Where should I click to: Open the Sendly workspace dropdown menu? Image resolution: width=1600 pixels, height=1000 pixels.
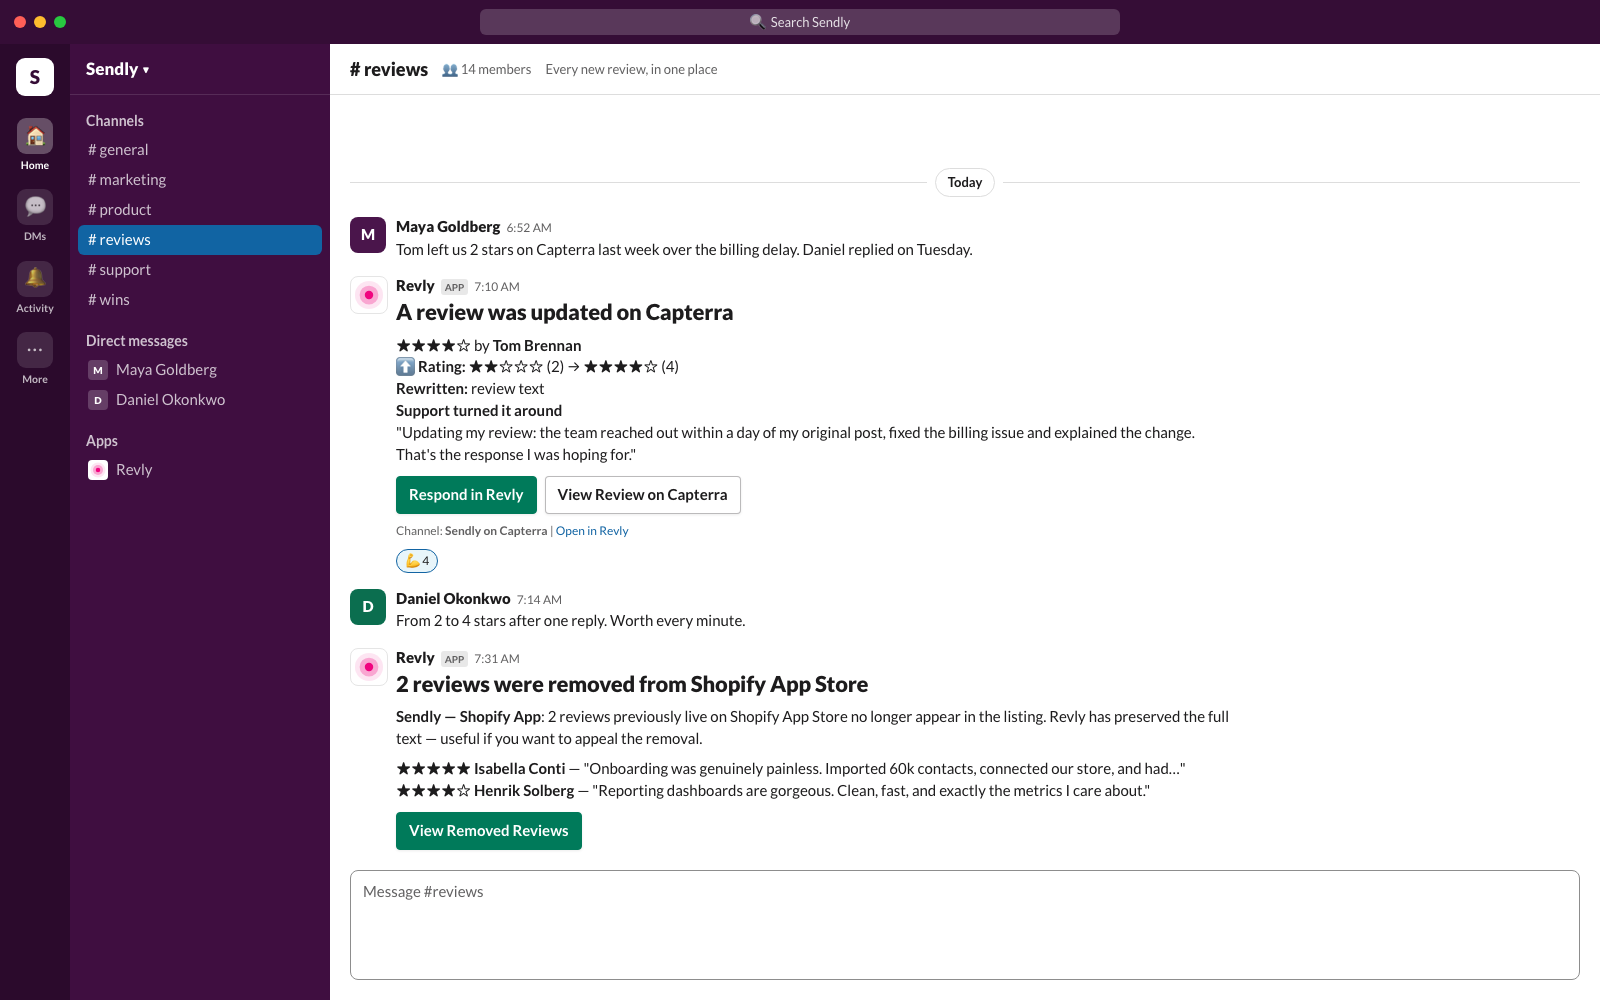118,69
